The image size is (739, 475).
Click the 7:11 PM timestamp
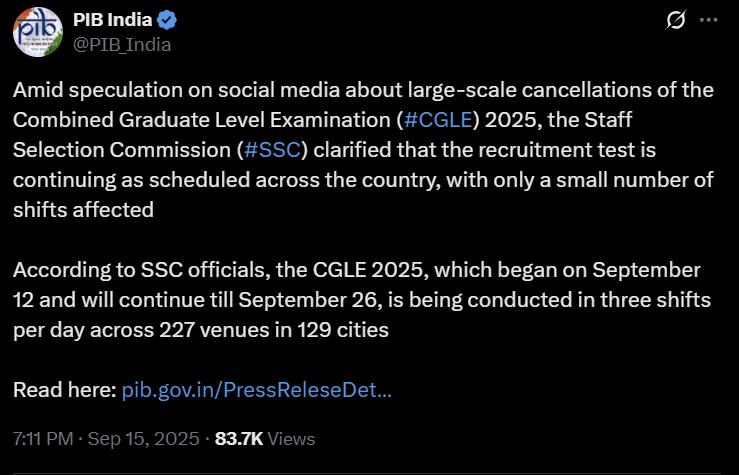click(43, 439)
